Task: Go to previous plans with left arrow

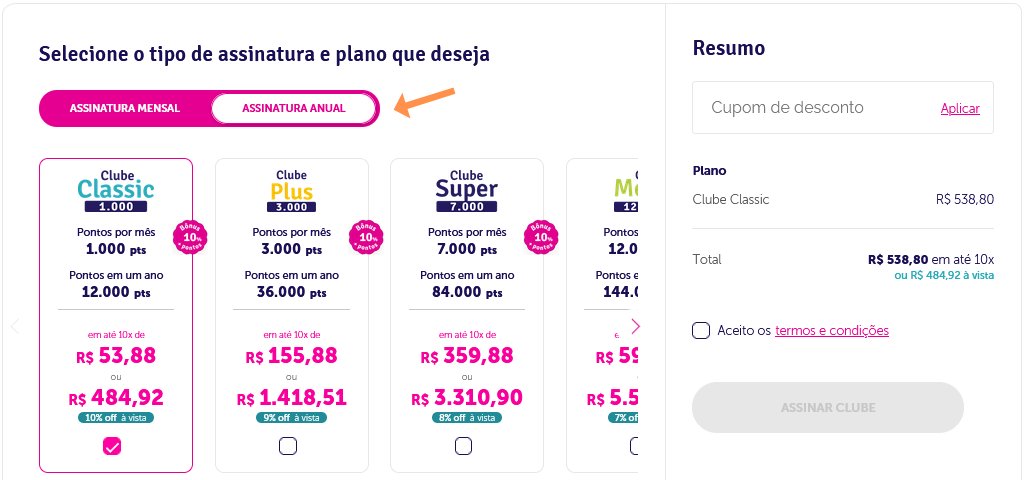Action: tap(14, 326)
